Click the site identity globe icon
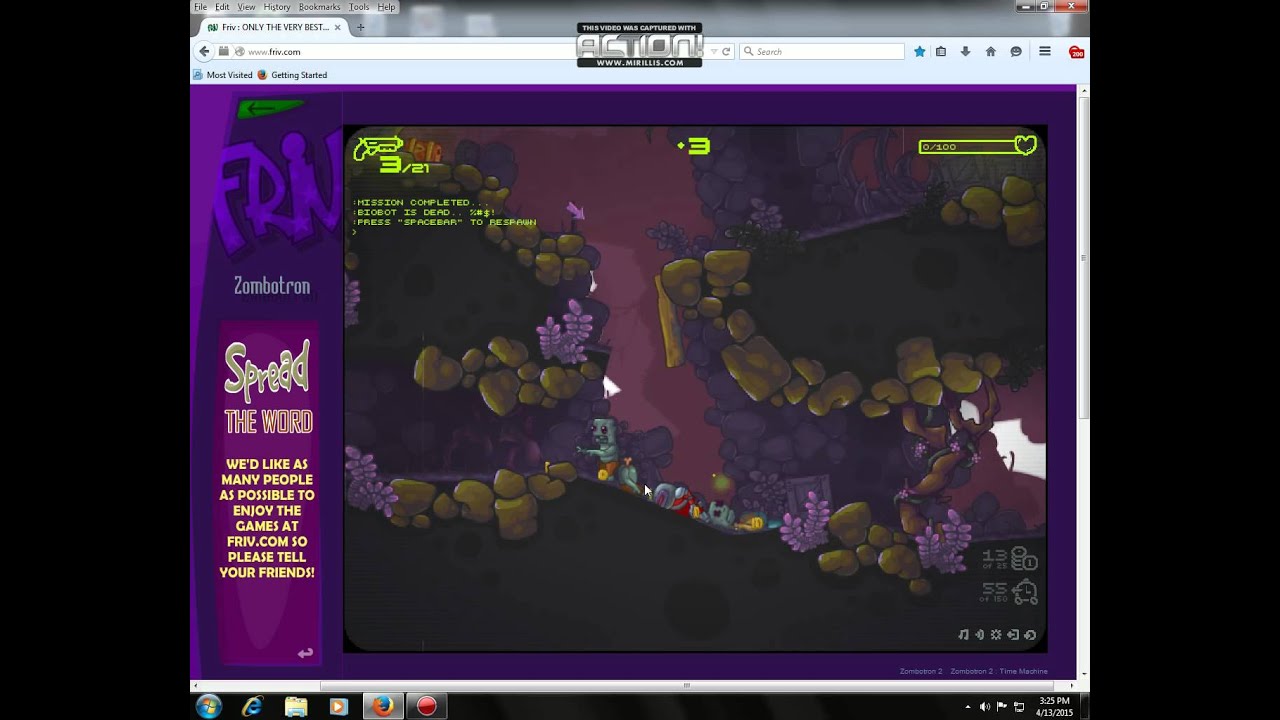 coord(239,51)
